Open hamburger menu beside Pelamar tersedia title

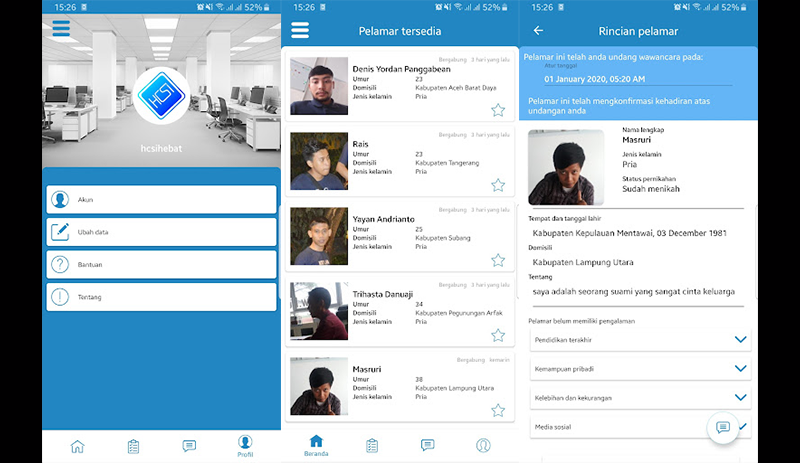(300, 31)
